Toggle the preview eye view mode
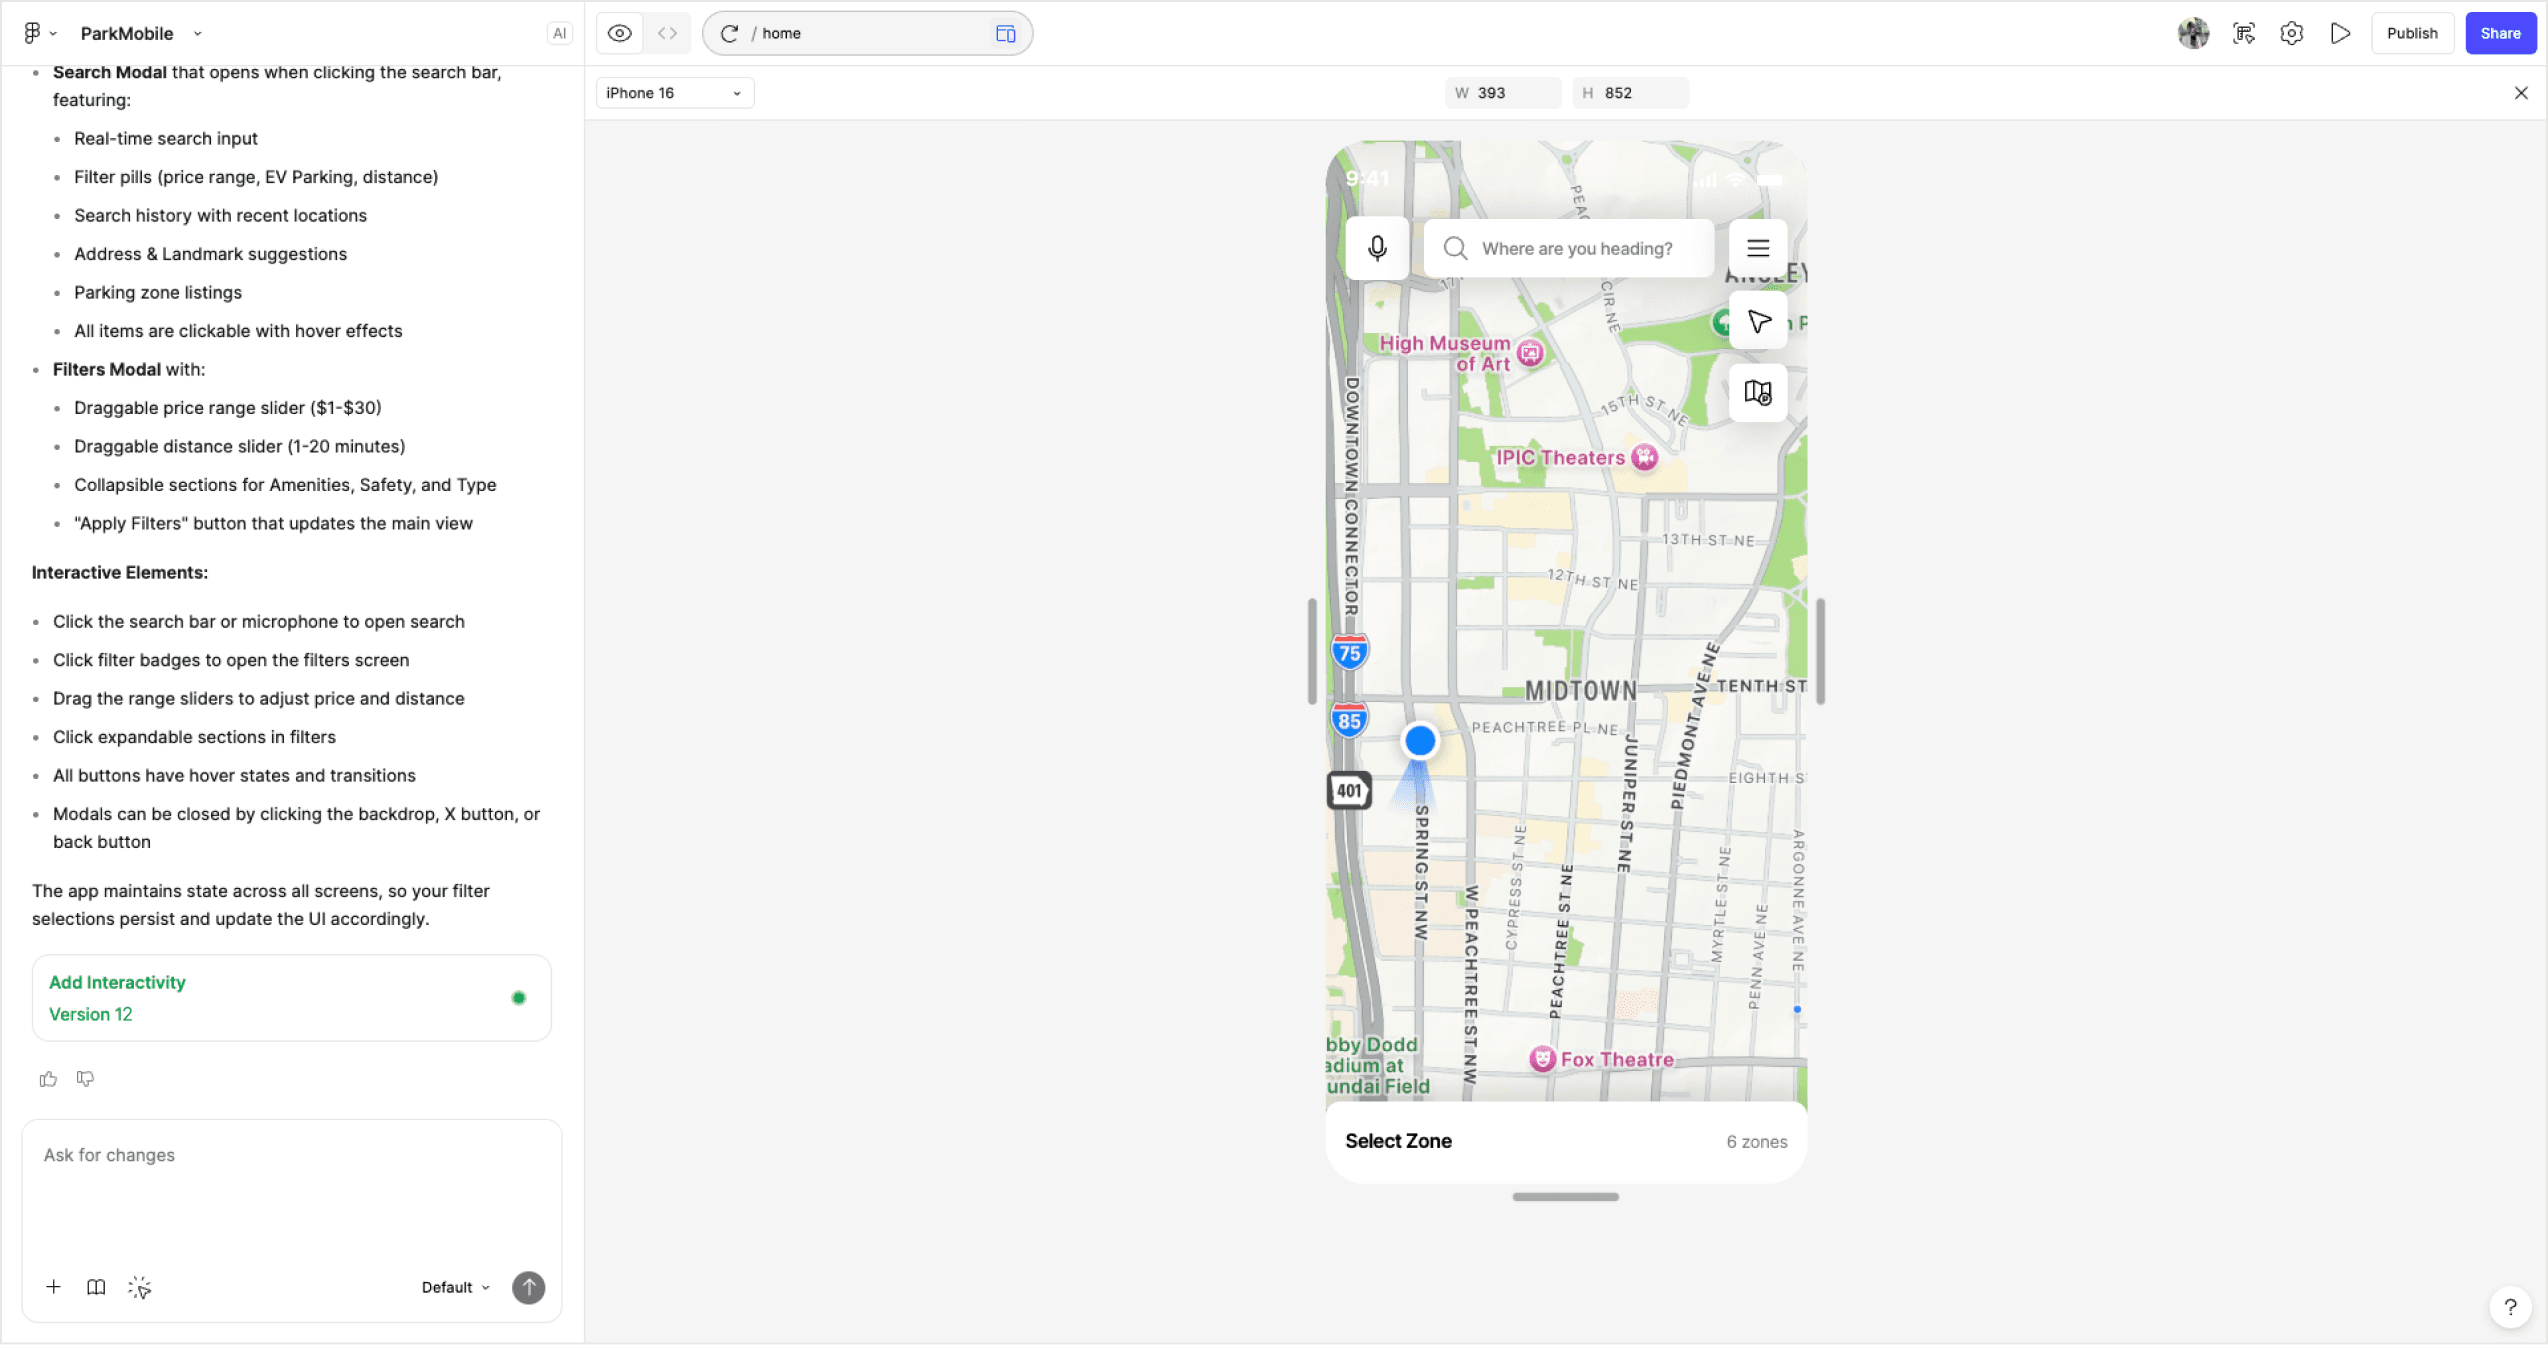Viewport: 2548px width, 1345px height. point(620,33)
